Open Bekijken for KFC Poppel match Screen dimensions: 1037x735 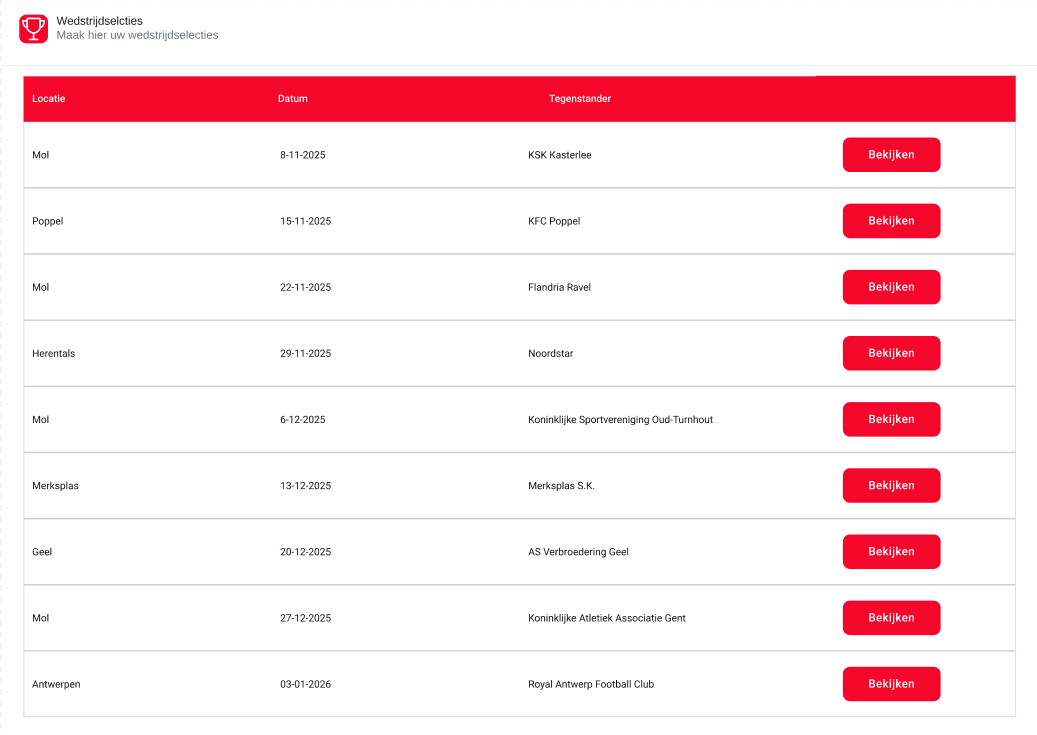[x=891, y=221]
